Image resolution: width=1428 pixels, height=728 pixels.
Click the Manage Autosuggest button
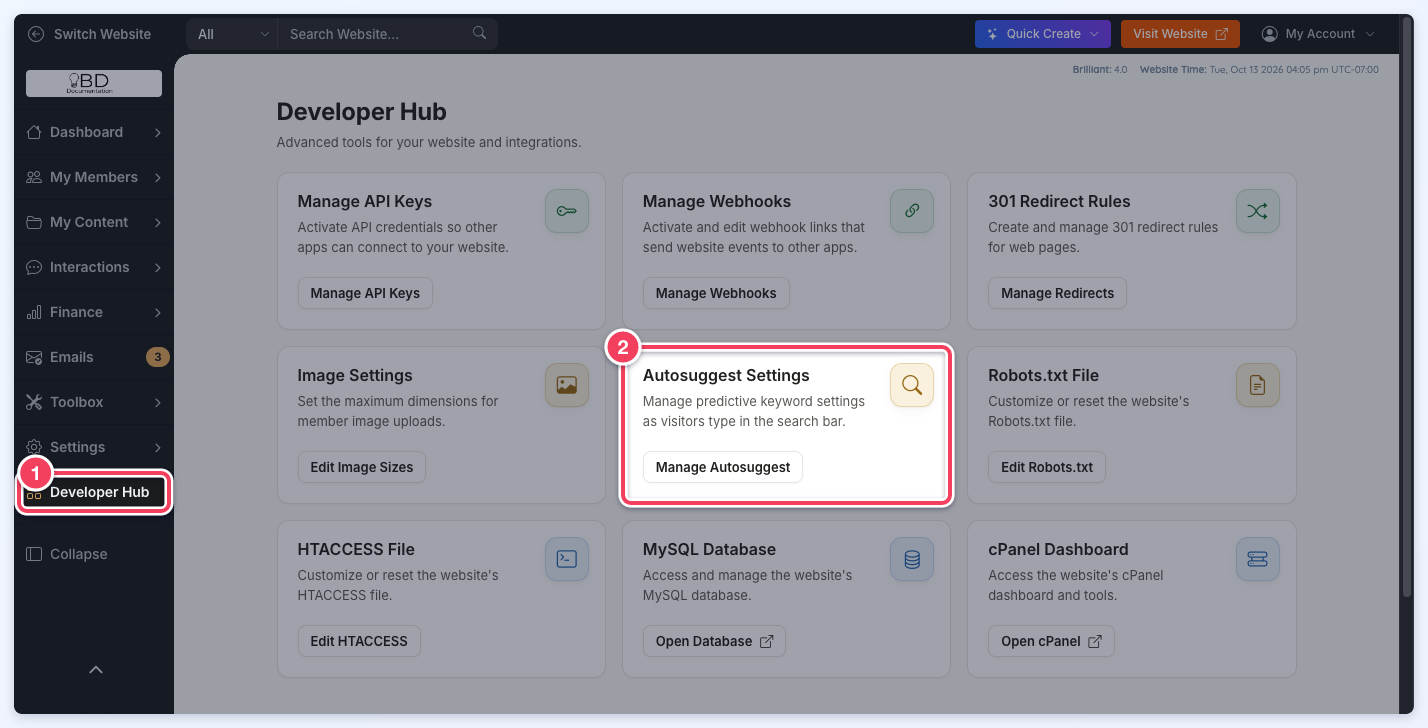(x=723, y=467)
